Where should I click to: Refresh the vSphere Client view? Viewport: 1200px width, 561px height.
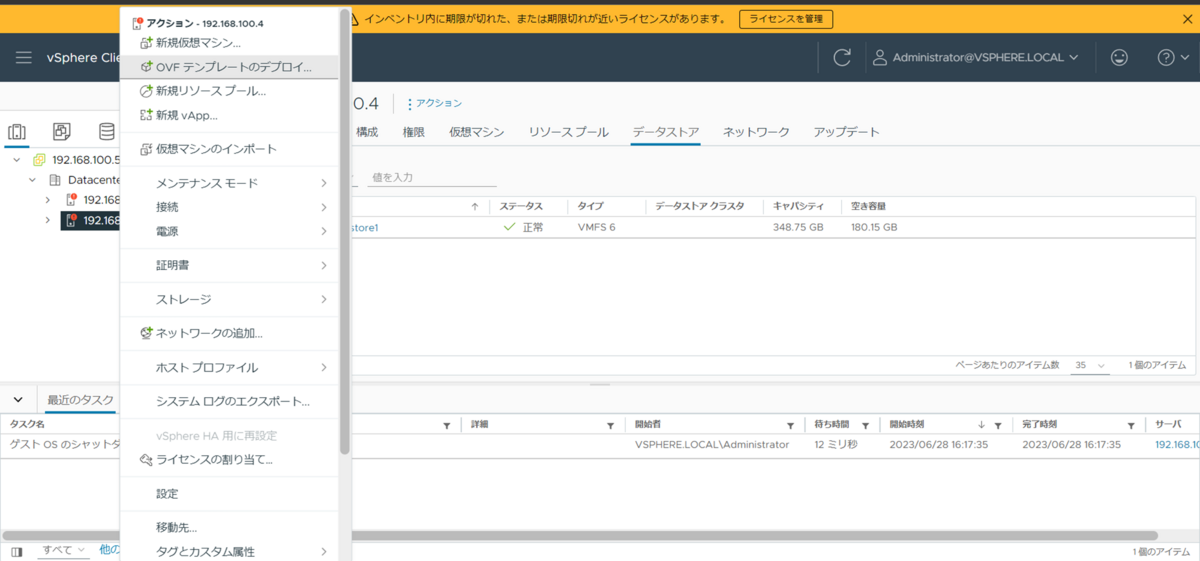[x=842, y=57]
